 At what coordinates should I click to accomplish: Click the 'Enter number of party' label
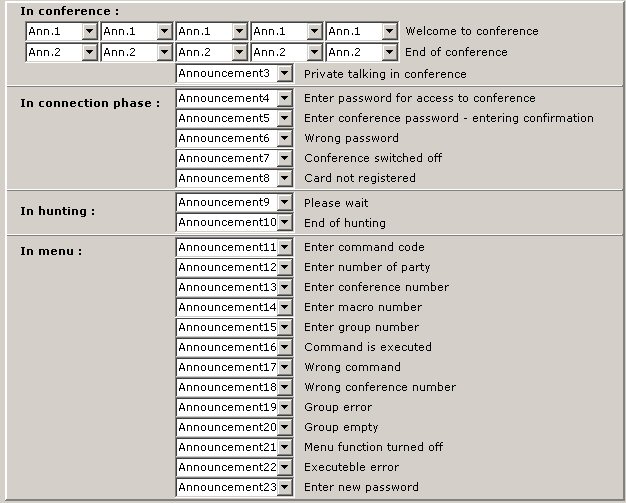coord(367,267)
